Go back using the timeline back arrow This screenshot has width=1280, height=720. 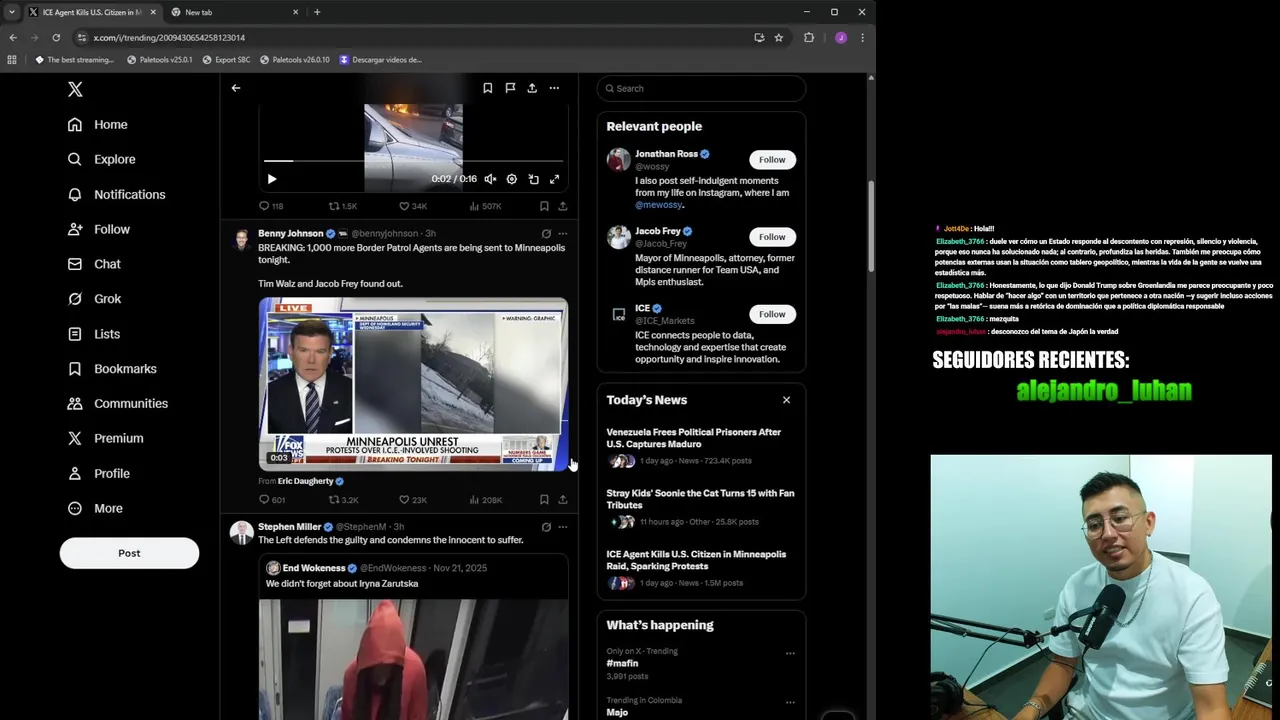236,88
